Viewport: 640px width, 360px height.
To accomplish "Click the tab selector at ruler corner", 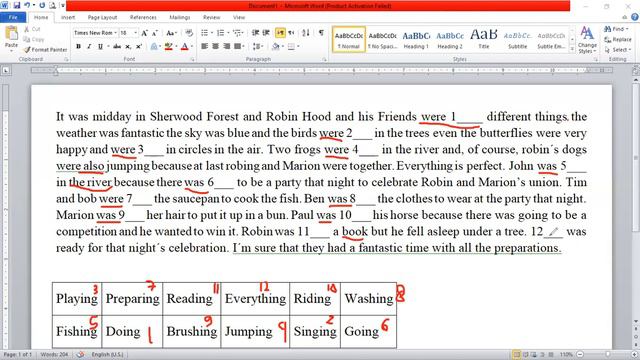I will pyautogui.click(x=6, y=71).
